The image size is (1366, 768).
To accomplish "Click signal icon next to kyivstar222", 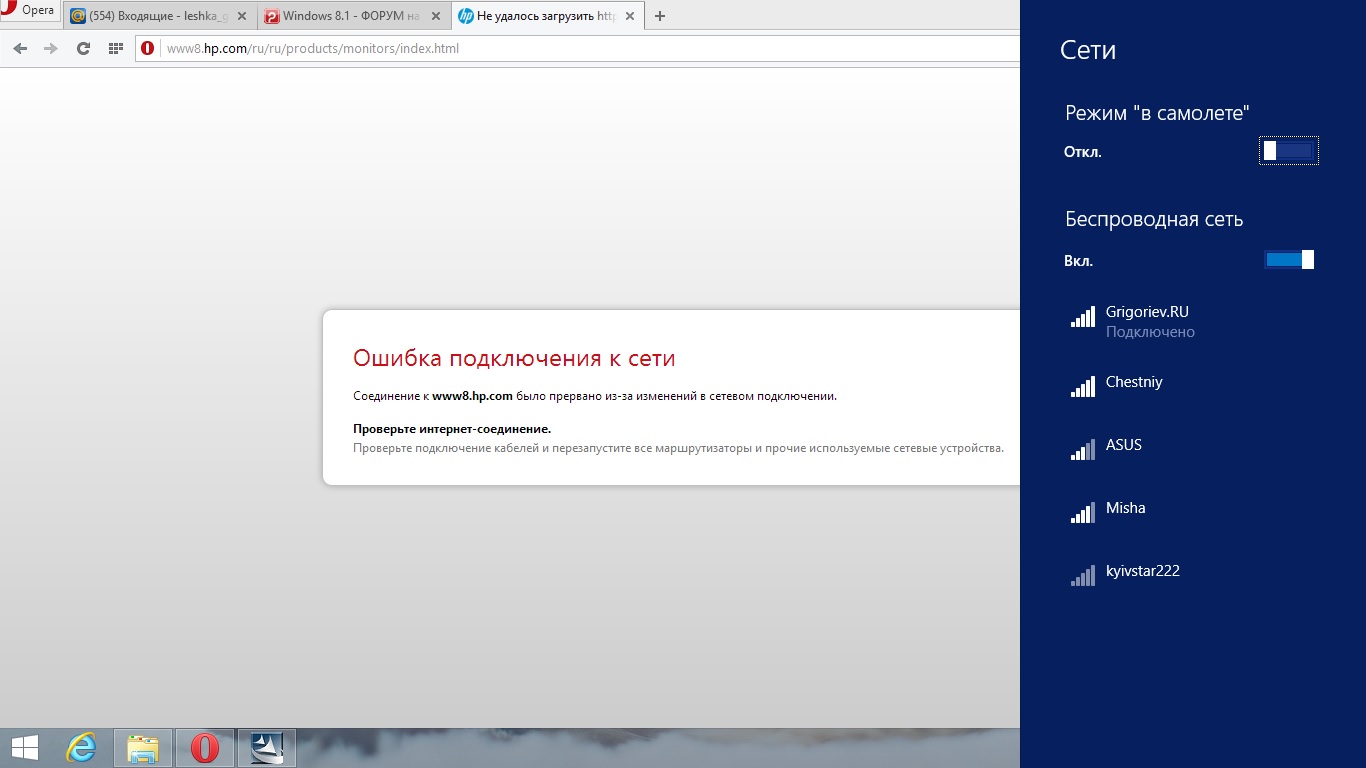I will [1082, 576].
